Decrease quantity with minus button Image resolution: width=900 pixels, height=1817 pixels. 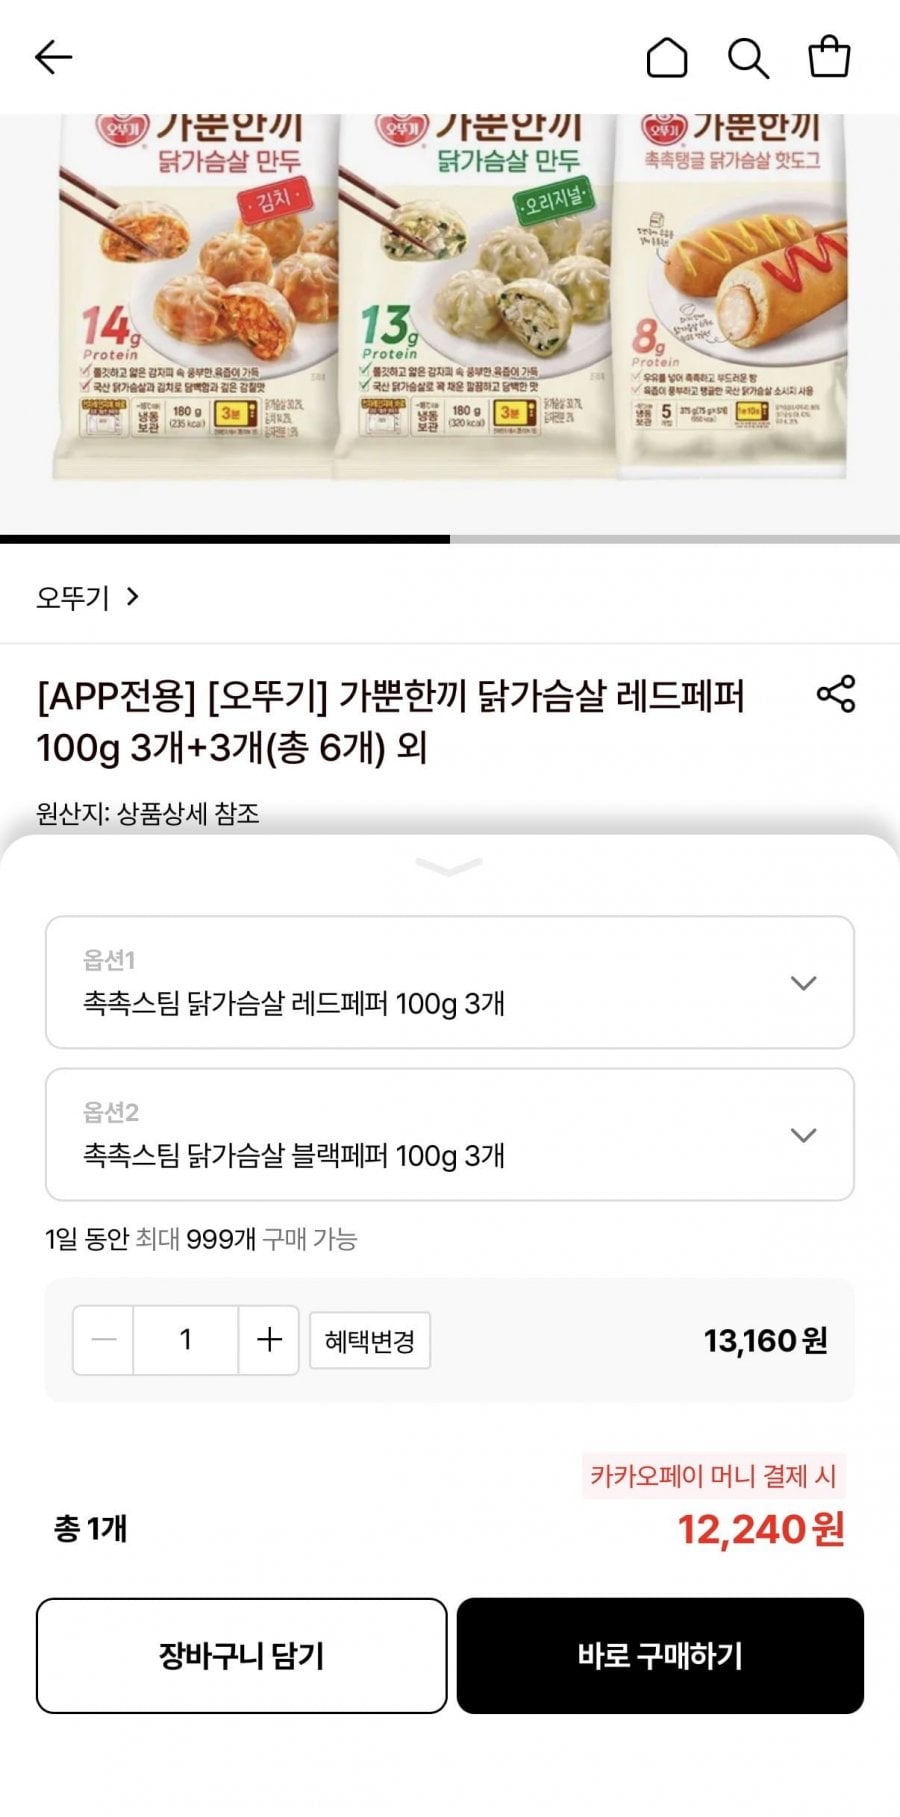click(x=104, y=1340)
